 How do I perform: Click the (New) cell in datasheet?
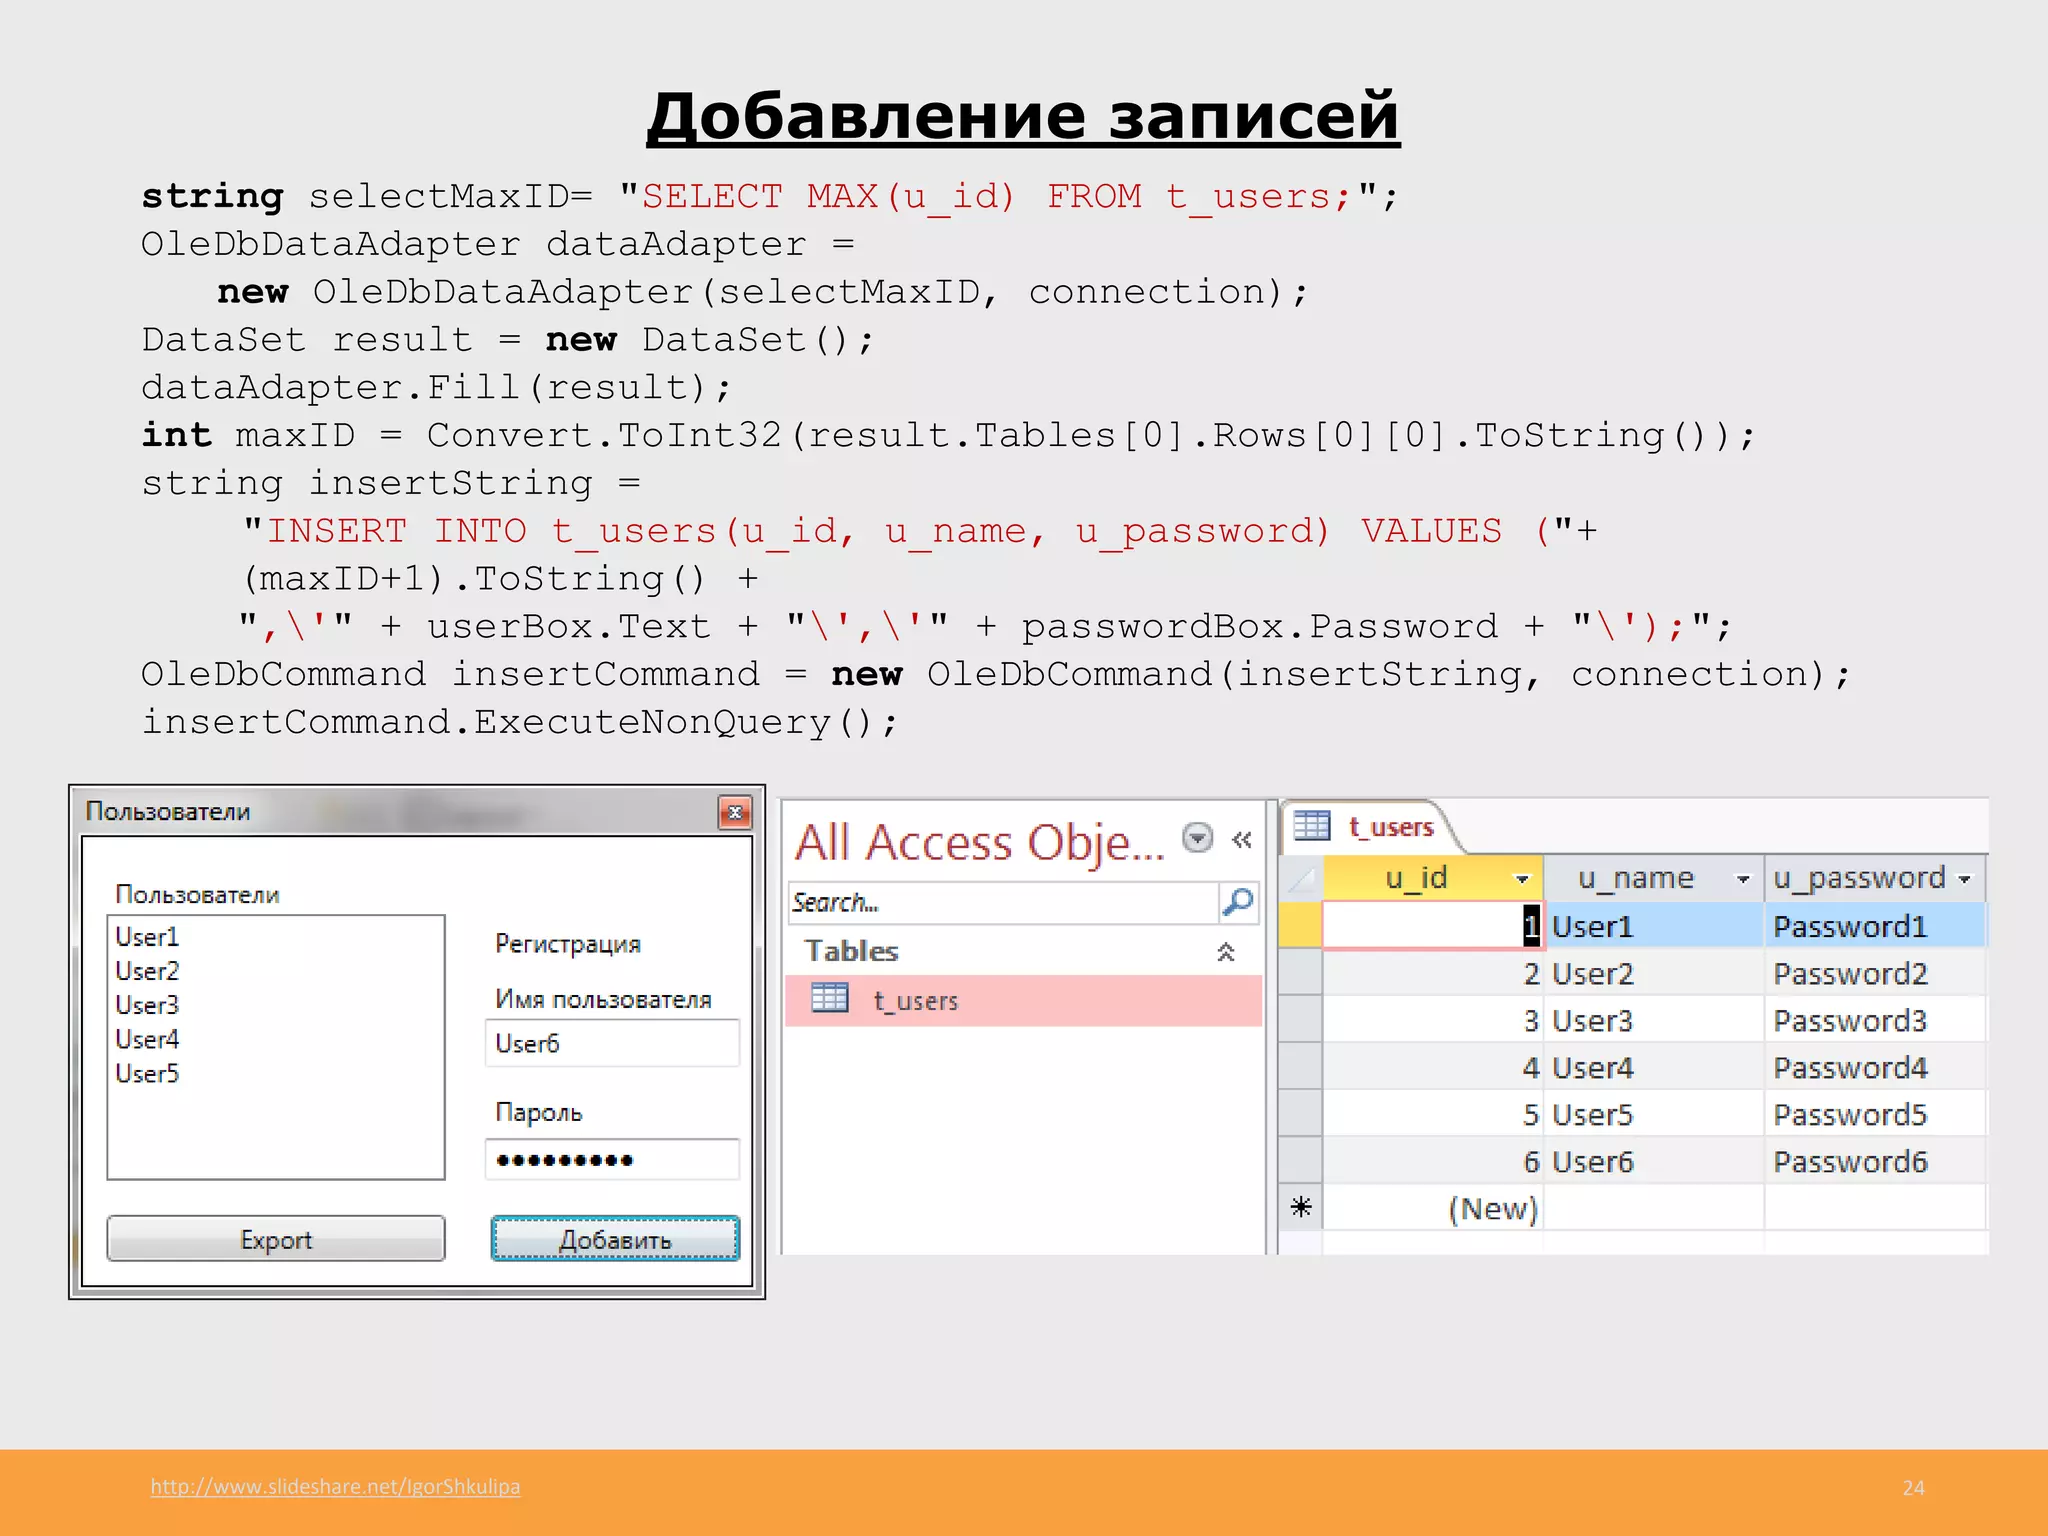click(x=1433, y=1208)
